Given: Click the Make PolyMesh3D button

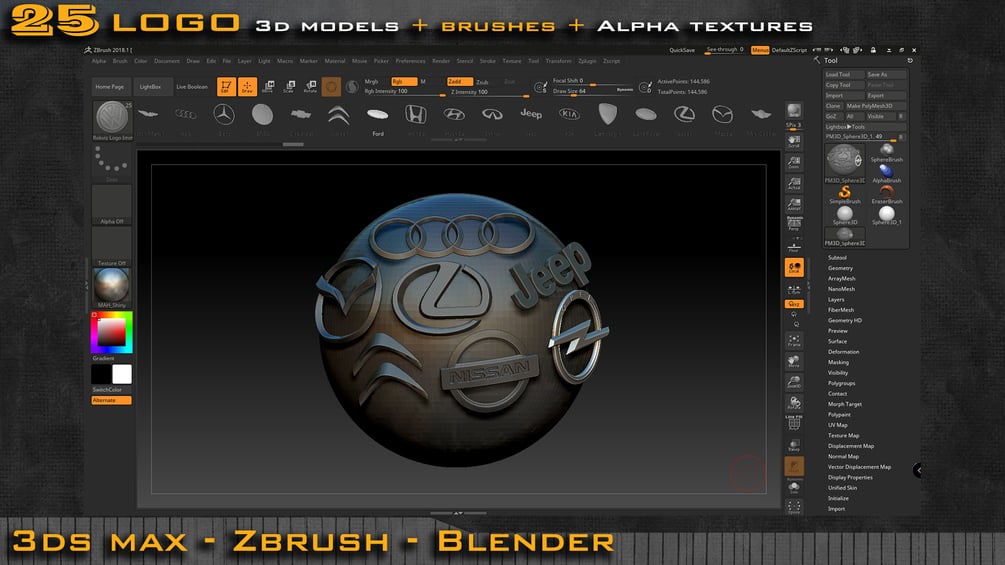Looking at the screenshot, I should (x=876, y=106).
